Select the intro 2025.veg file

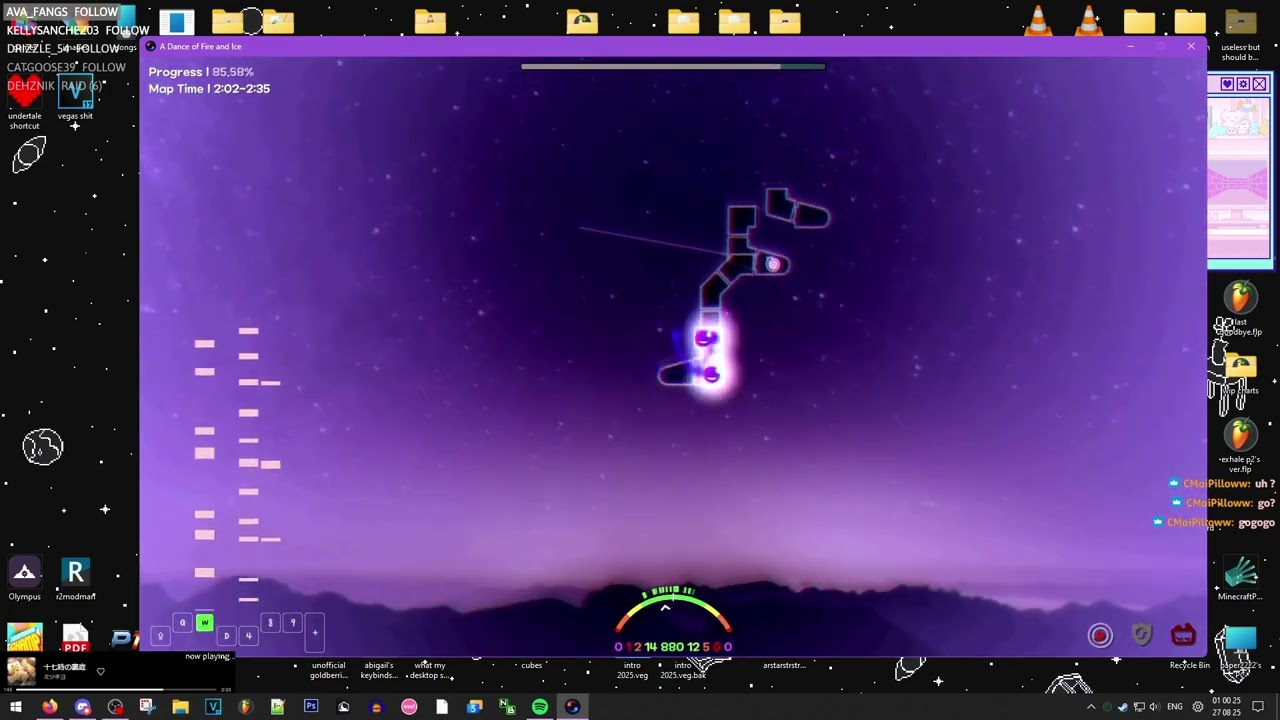(x=632, y=669)
